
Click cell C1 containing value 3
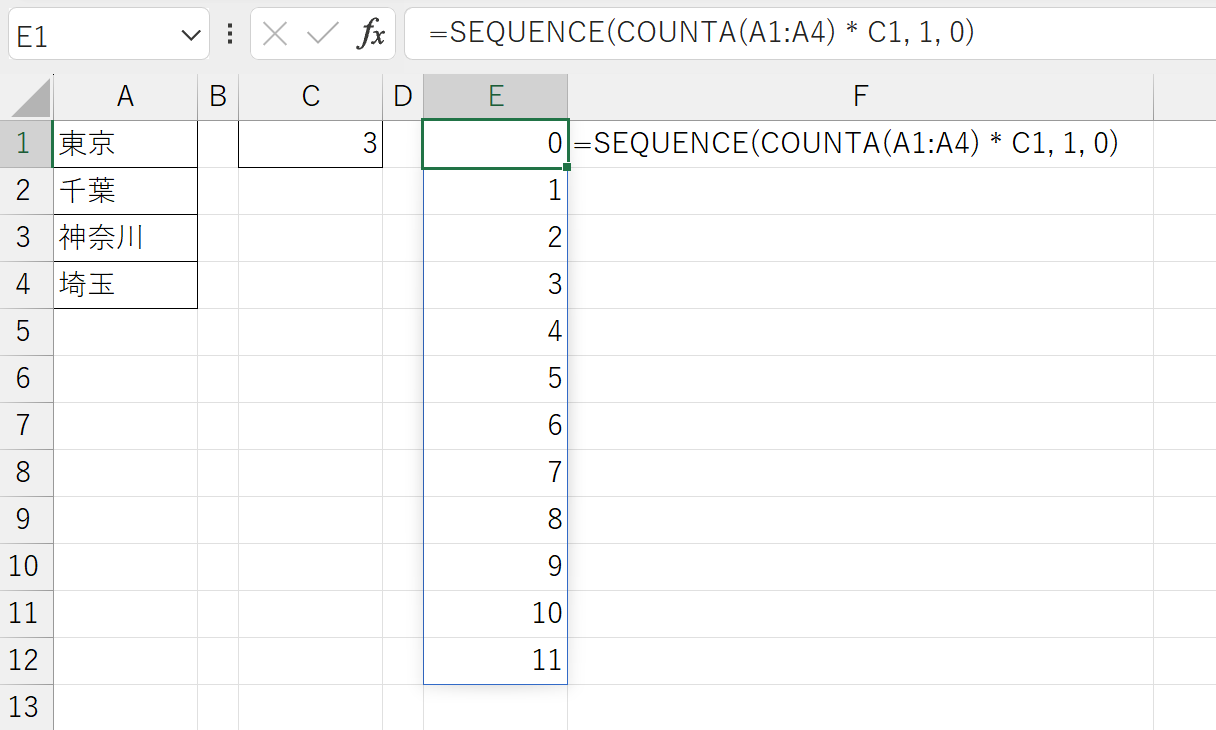311,144
